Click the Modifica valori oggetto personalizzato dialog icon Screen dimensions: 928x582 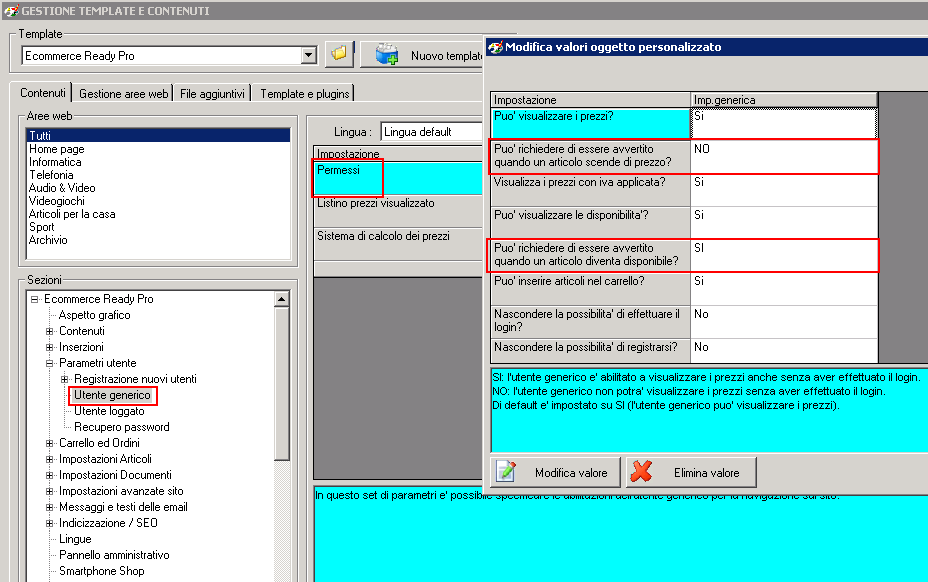tap(496, 47)
